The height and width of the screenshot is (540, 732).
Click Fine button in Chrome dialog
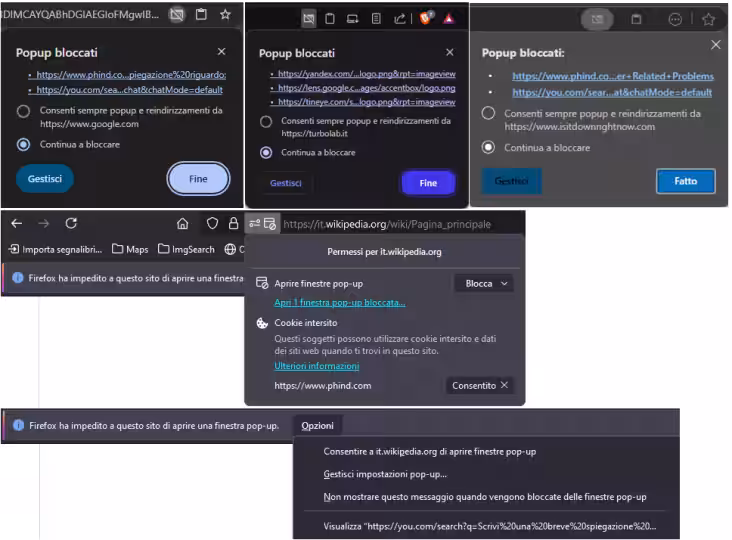(x=198, y=179)
